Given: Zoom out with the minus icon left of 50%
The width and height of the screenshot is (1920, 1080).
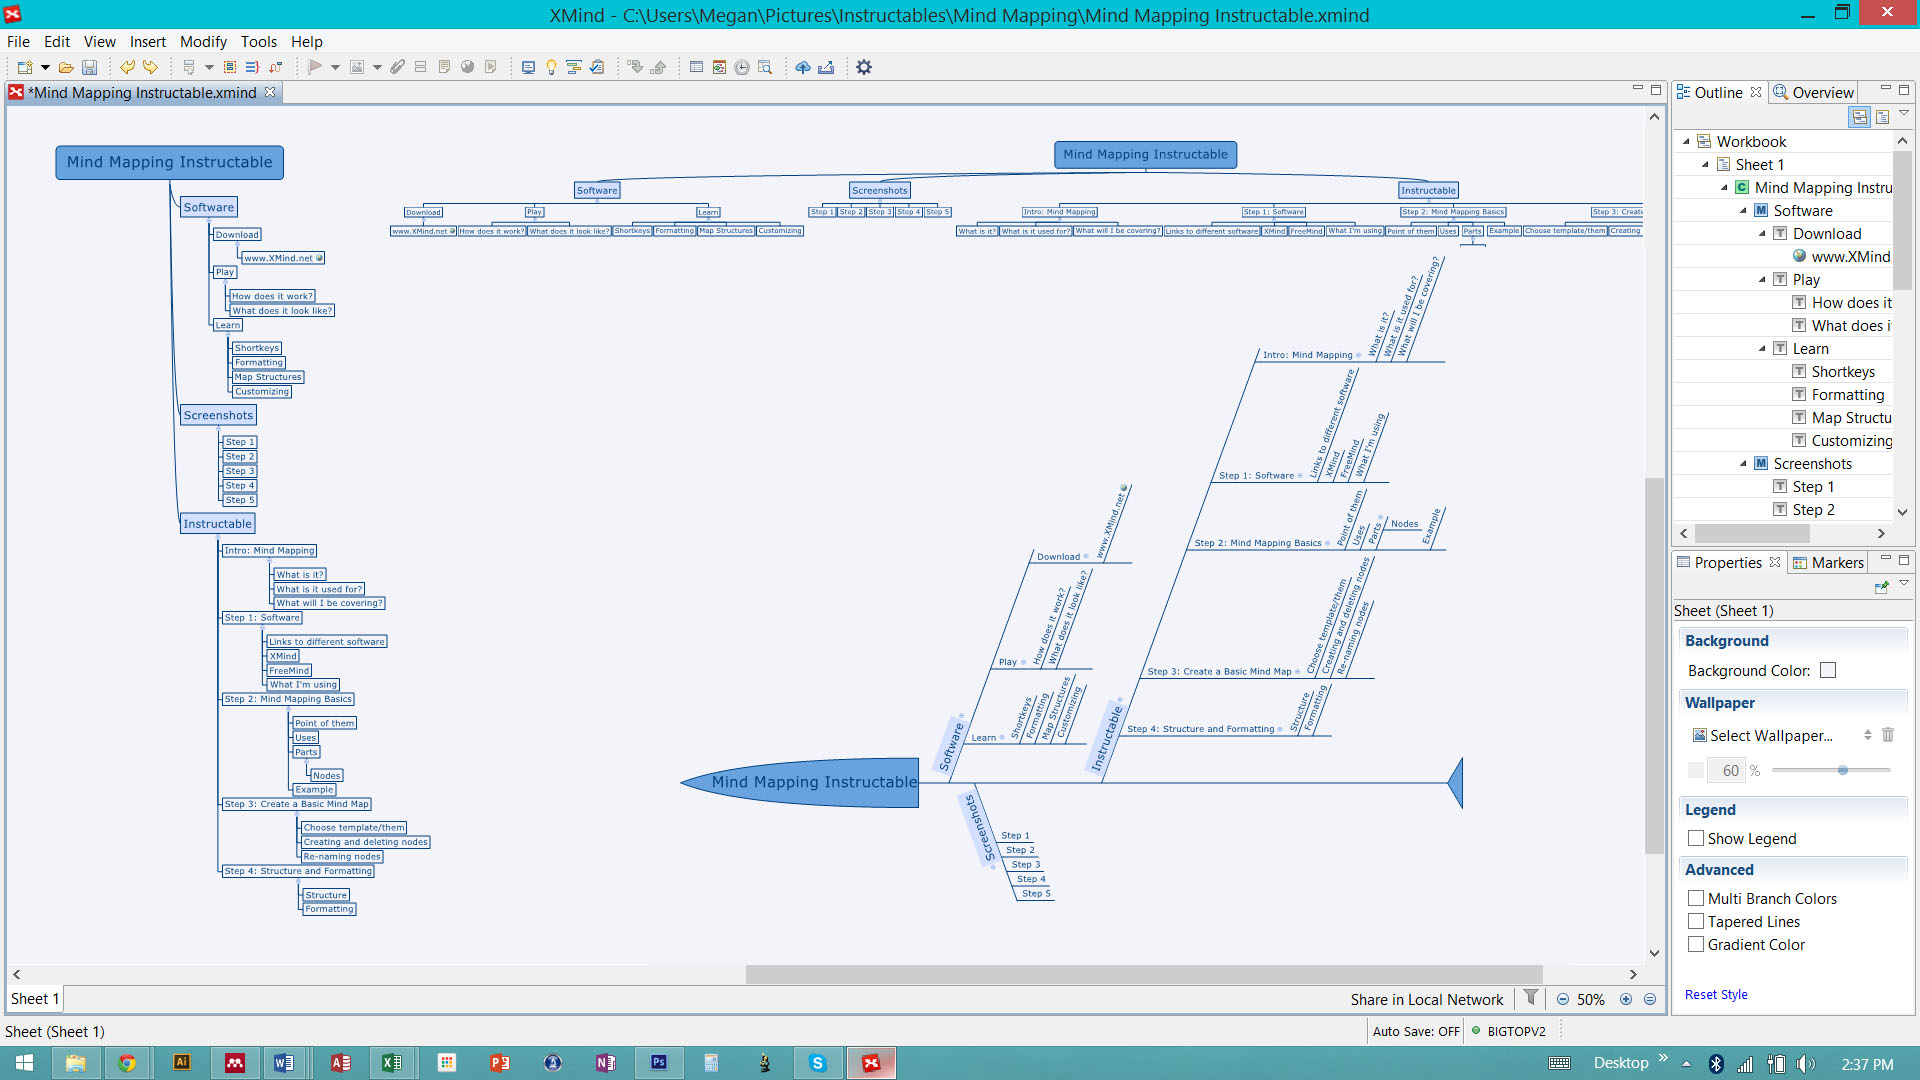Looking at the screenshot, I should 1563,999.
